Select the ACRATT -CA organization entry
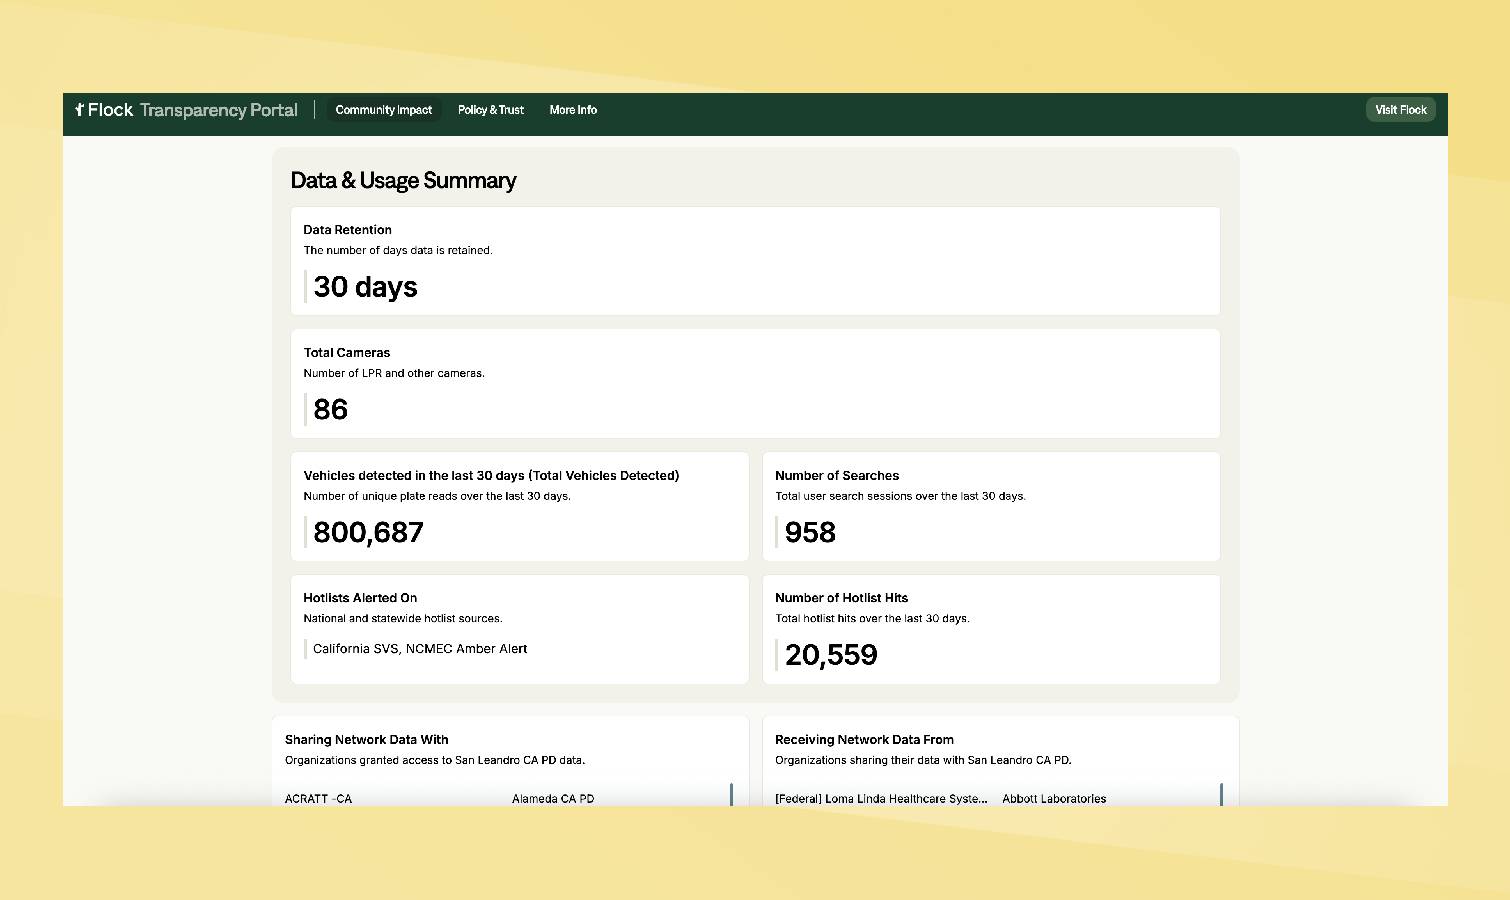The width and height of the screenshot is (1510, 900). 318,799
